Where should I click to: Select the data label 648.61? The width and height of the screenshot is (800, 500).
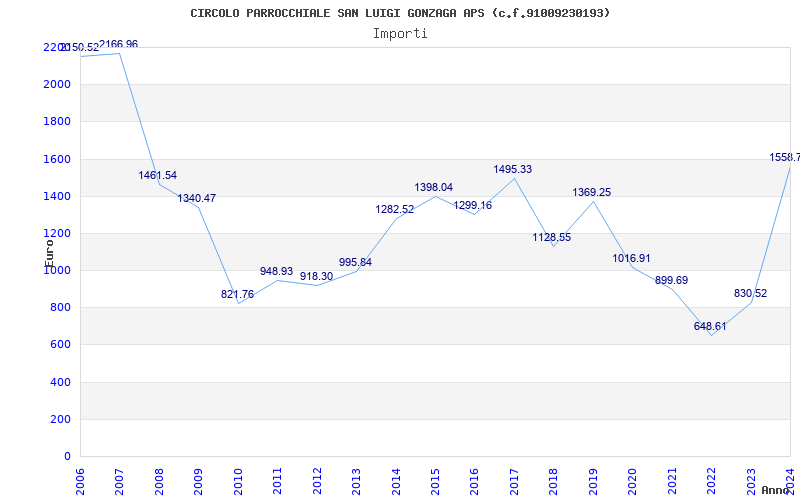[710, 327]
